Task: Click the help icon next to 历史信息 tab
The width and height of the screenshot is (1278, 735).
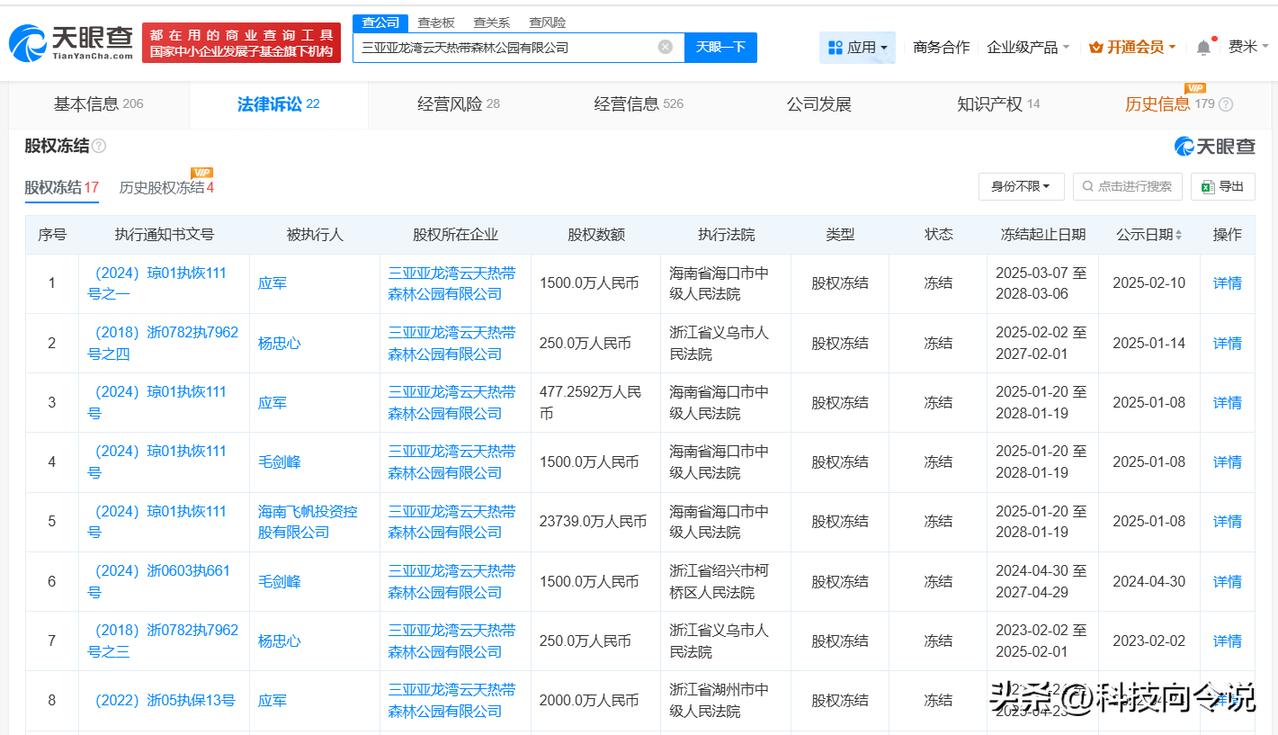Action: point(1226,104)
